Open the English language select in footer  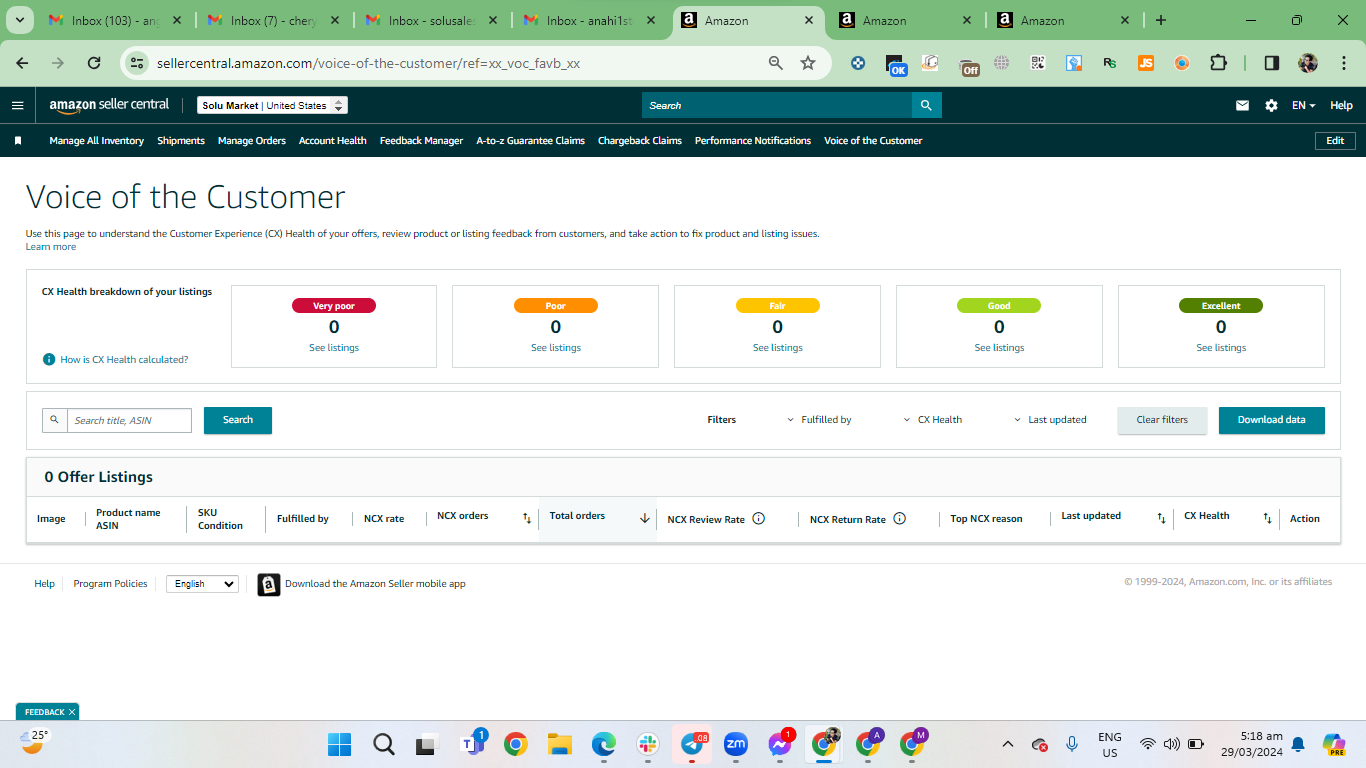coord(202,584)
